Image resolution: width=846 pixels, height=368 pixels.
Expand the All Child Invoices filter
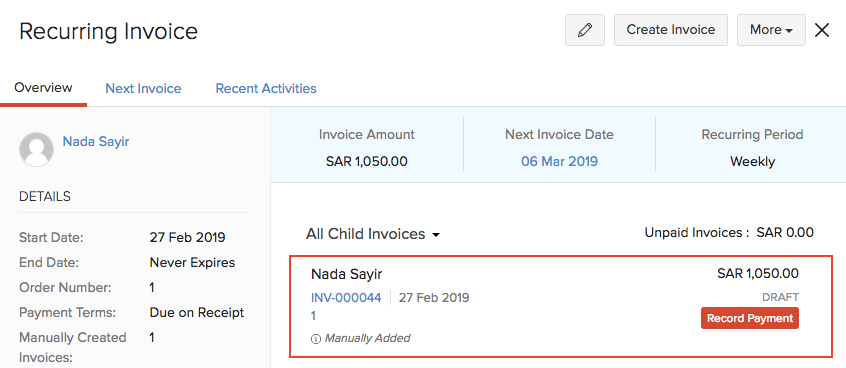(x=373, y=234)
